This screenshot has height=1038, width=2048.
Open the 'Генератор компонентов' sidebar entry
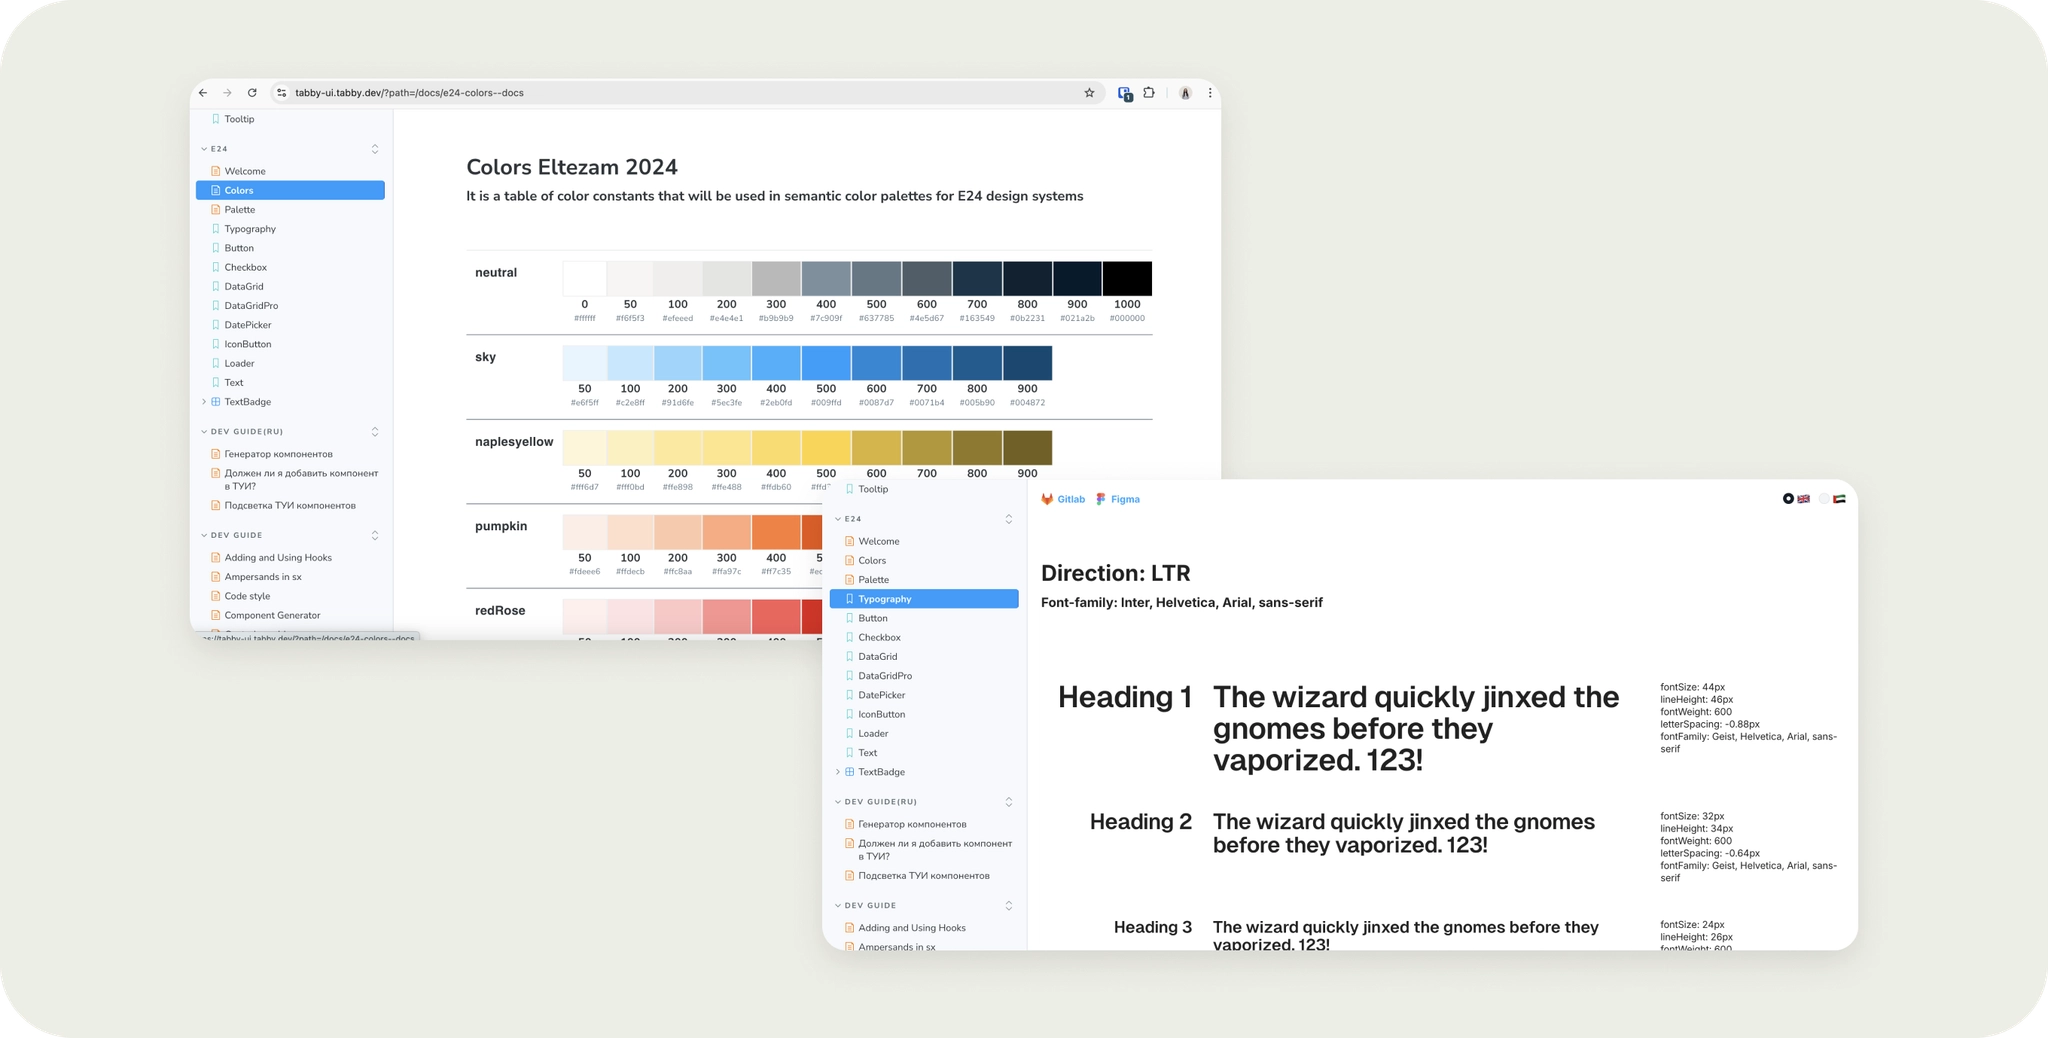[912, 823]
